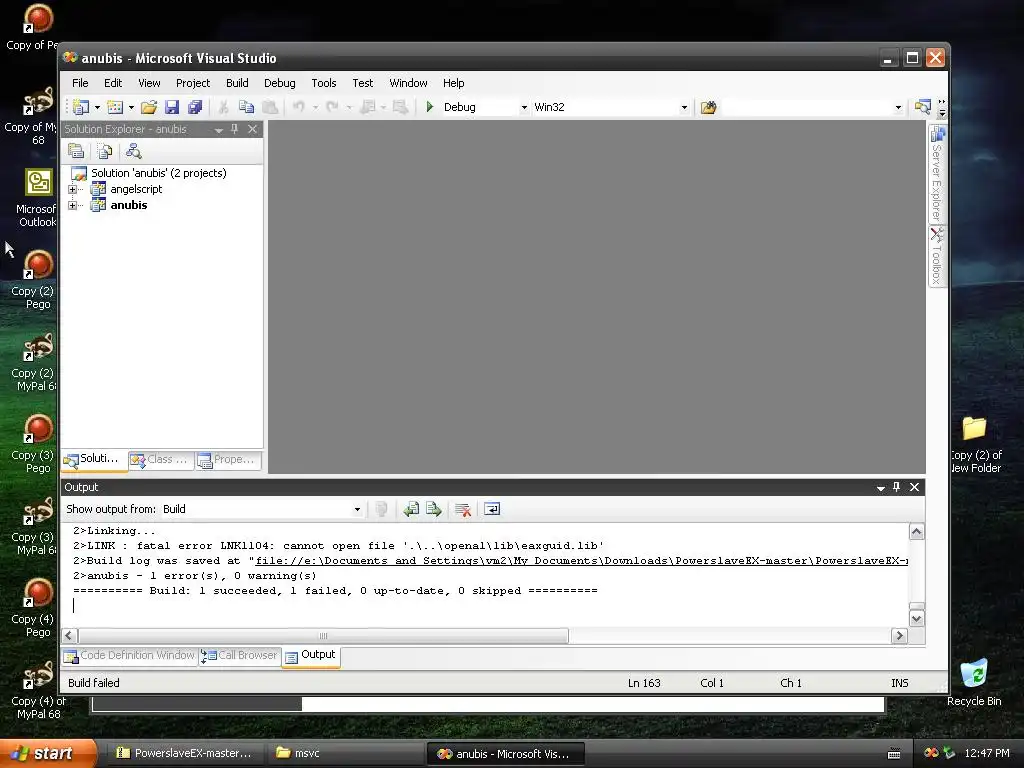Click the Find in Files icon
The height and width of the screenshot is (768, 1024).
[709, 107]
